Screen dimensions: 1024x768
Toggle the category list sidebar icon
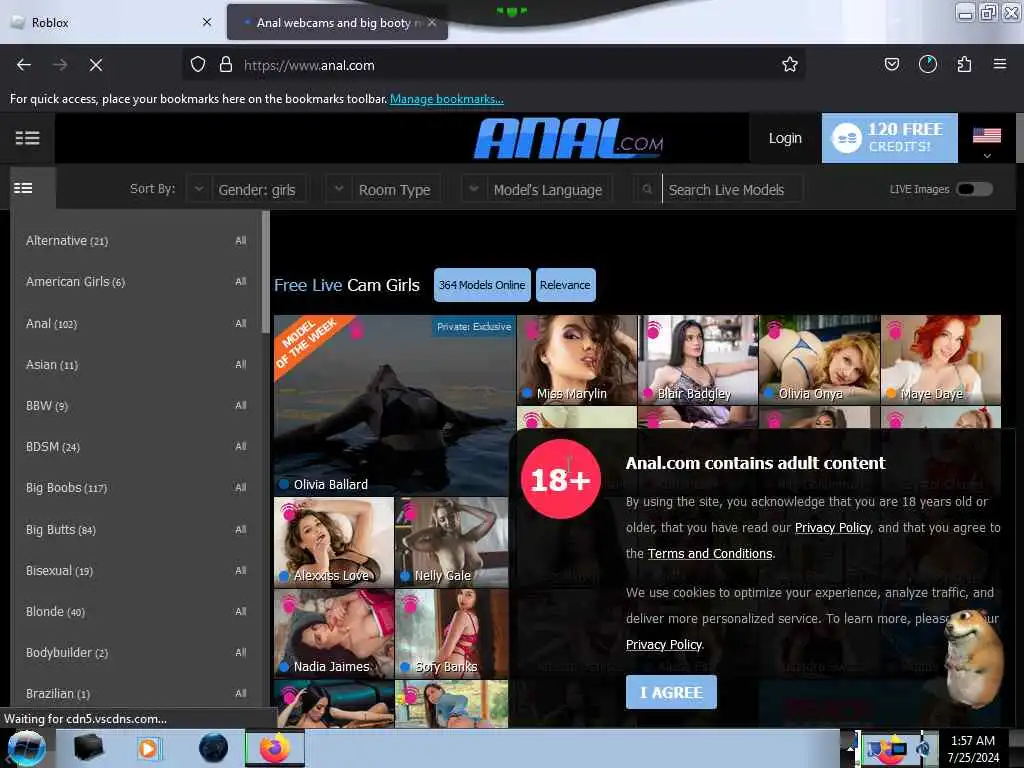point(24,188)
